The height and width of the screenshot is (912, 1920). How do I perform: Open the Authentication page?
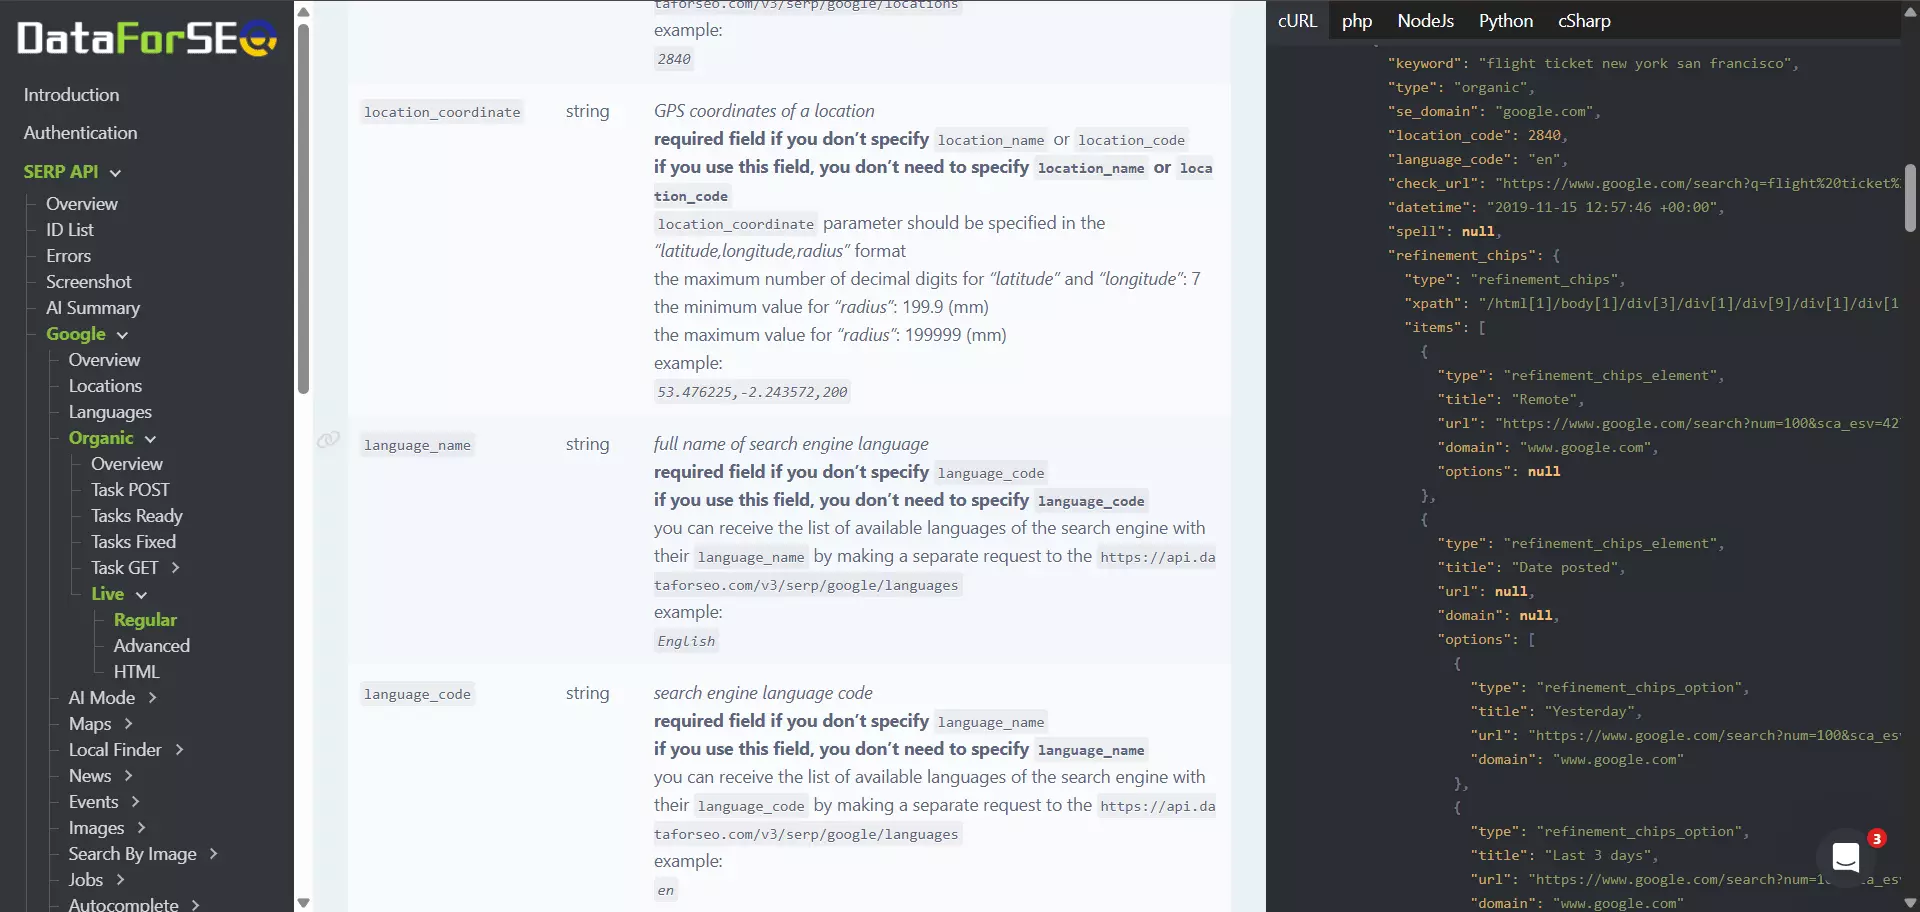80,132
